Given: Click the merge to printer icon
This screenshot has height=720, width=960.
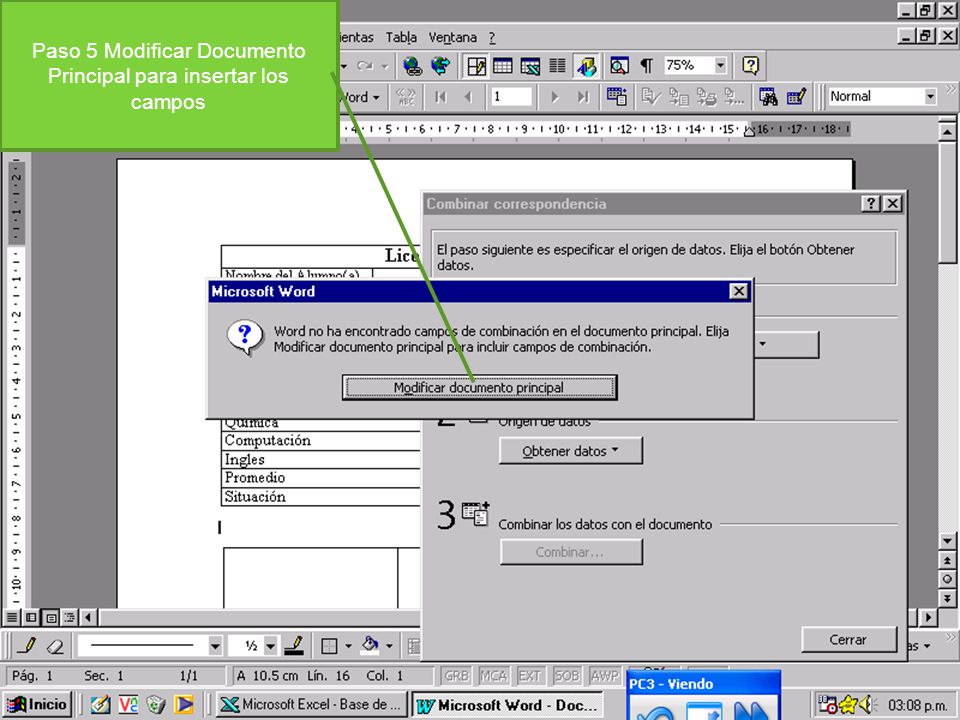Looking at the screenshot, I should click(706, 97).
